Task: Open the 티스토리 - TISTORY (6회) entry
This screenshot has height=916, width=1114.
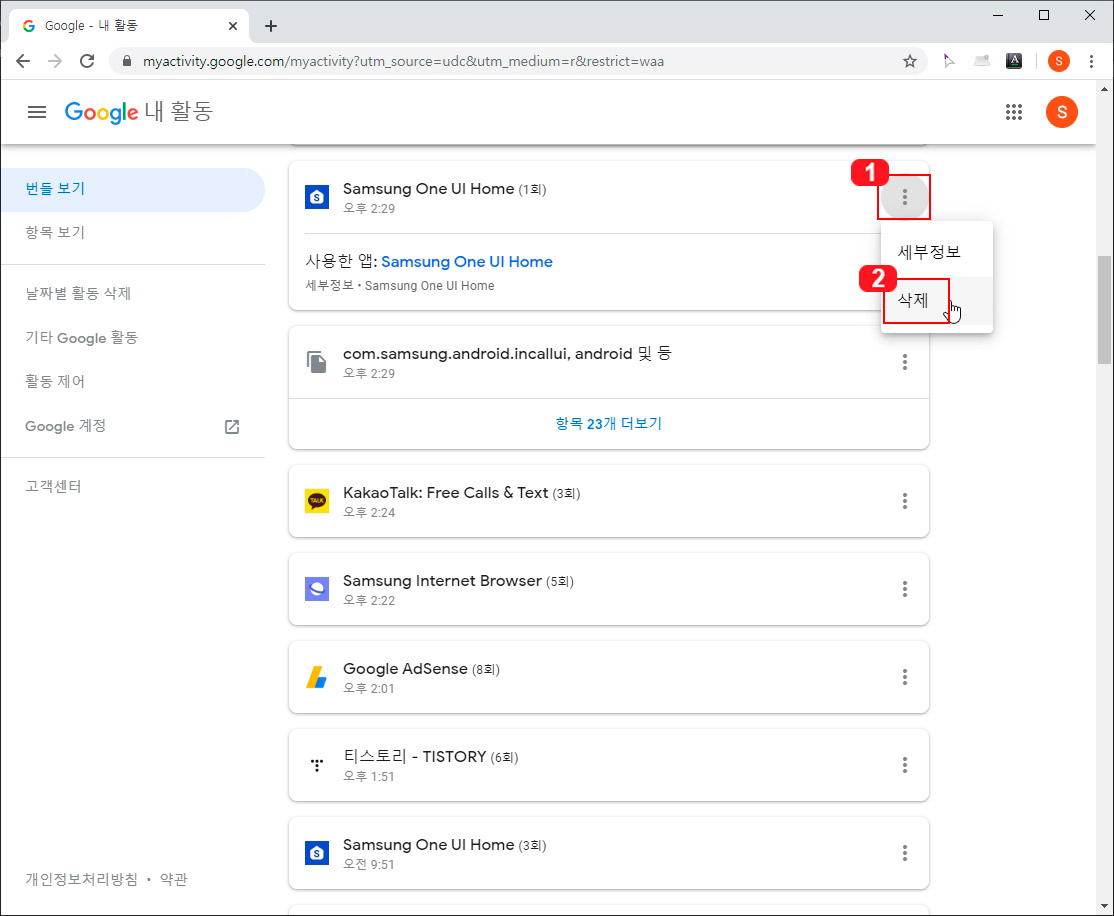Action: pos(431,757)
